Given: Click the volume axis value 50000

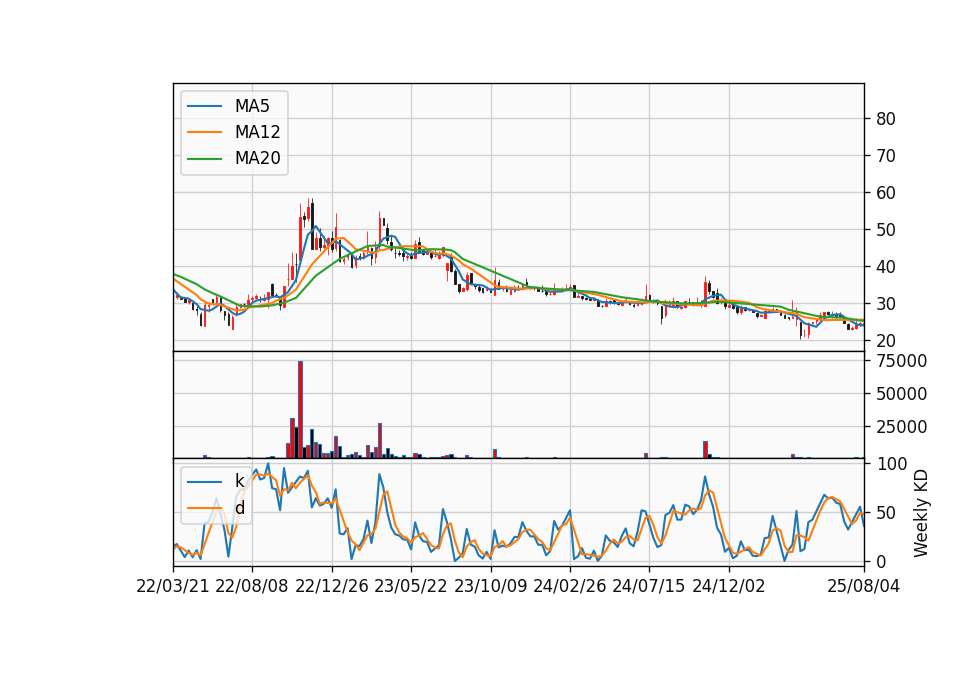Looking at the screenshot, I should click(901, 394).
